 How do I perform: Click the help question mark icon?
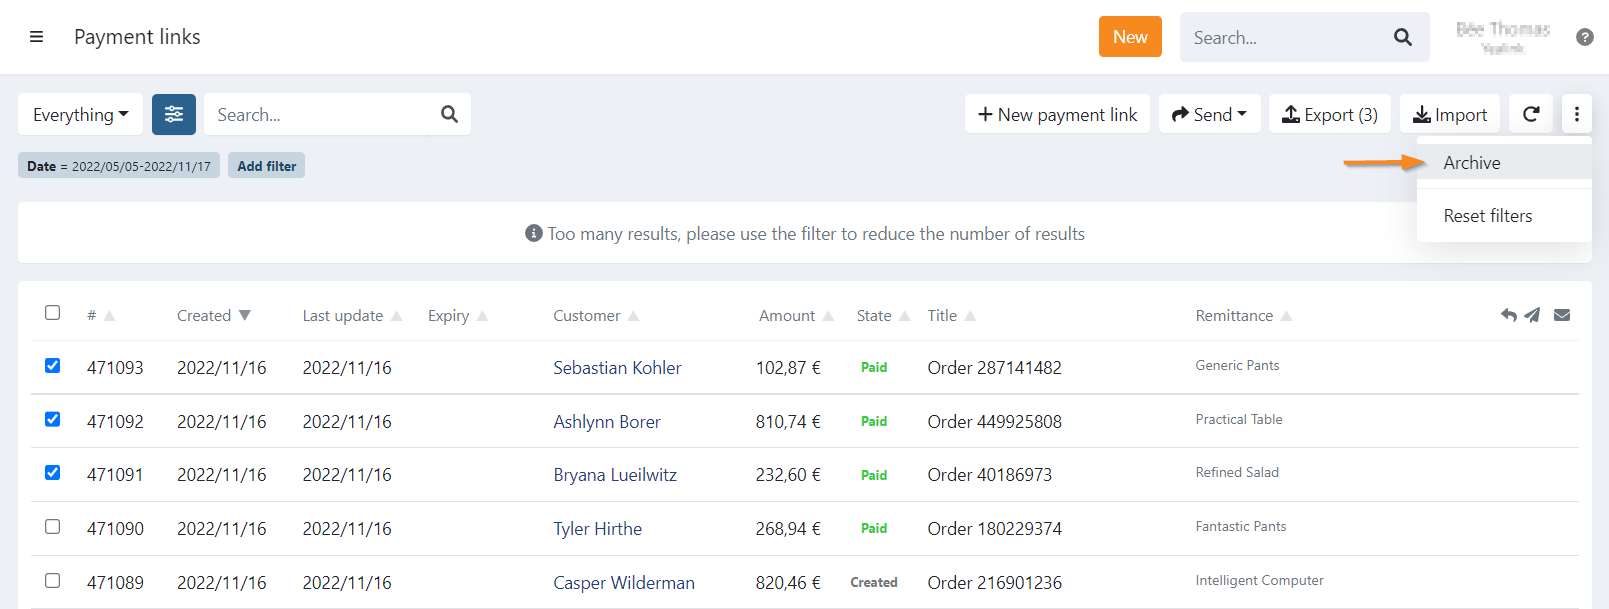point(1584,37)
